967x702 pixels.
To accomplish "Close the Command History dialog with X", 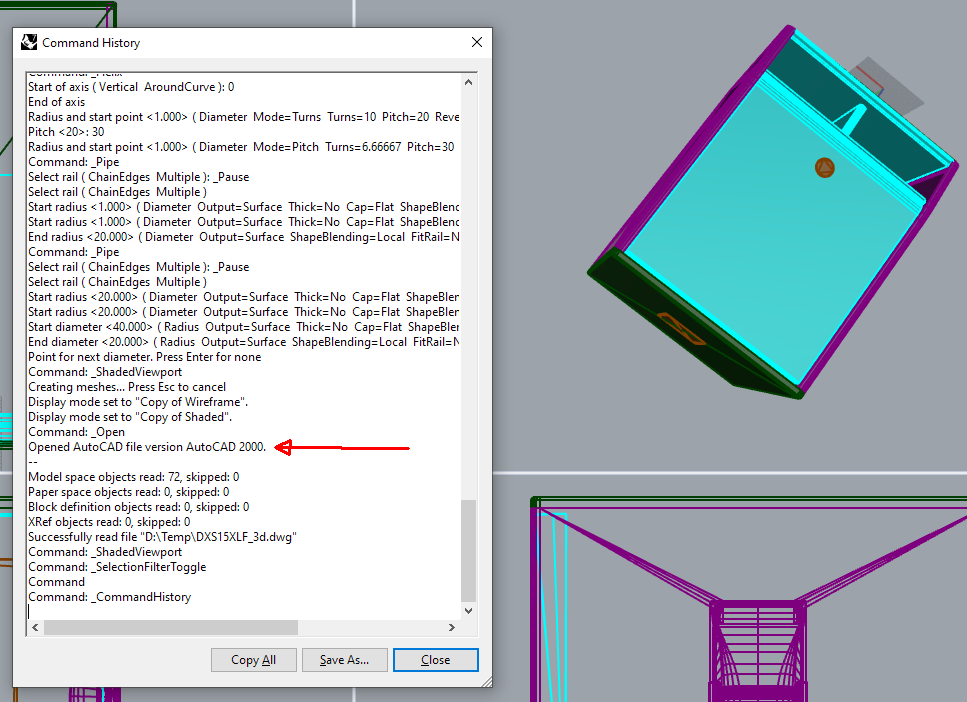I will (477, 42).
